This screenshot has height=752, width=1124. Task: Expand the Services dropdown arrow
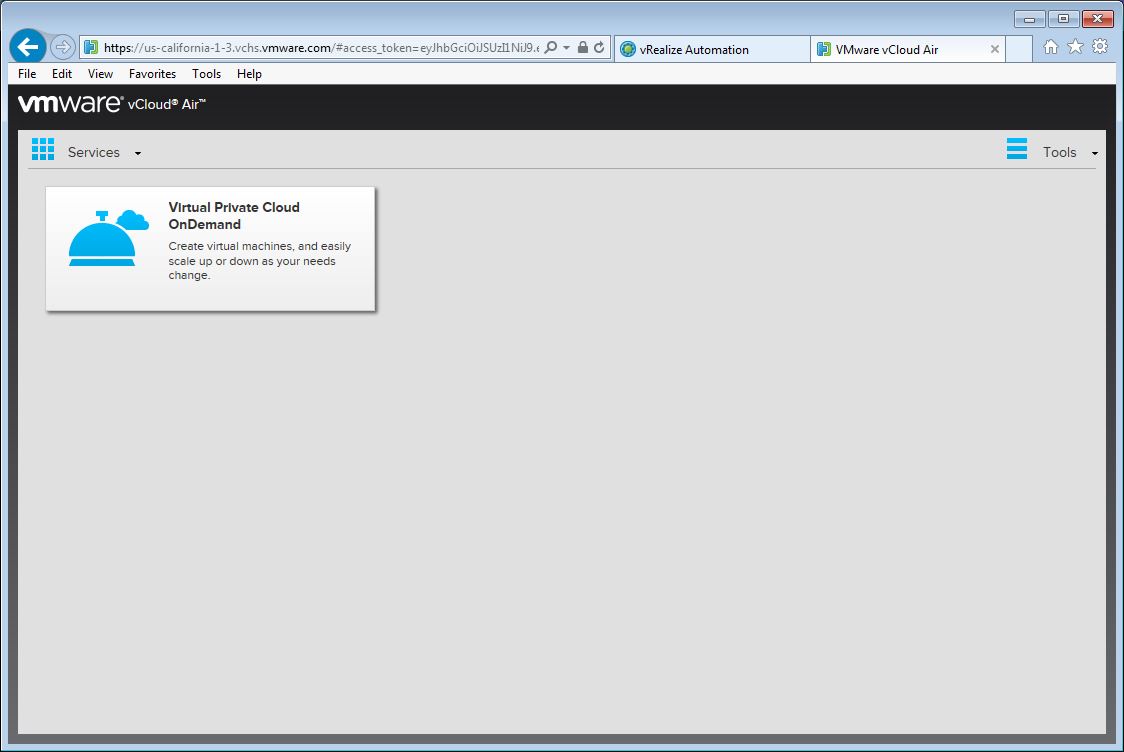(x=138, y=153)
